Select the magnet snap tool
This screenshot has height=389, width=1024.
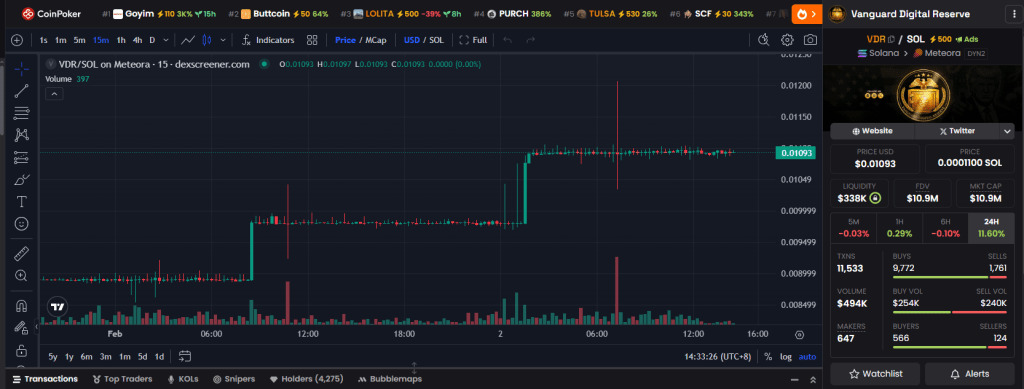point(22,305)
